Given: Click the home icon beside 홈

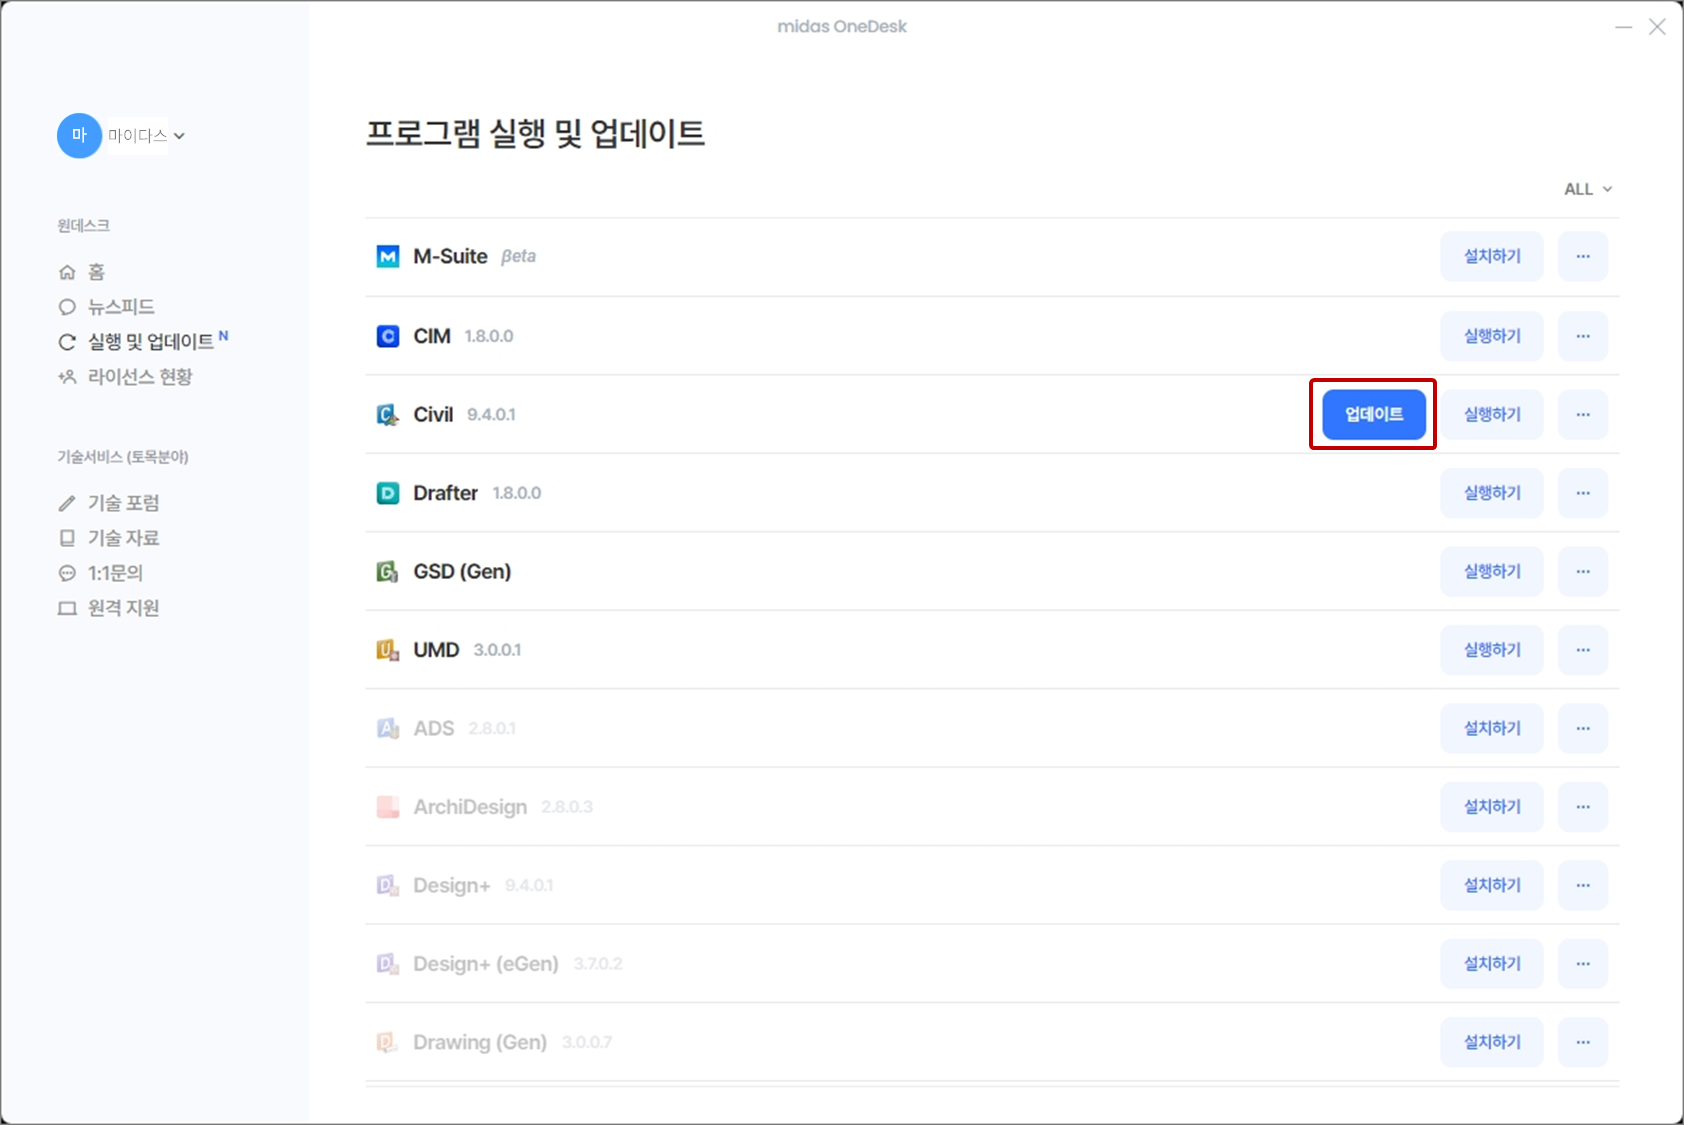Looking at the screenshot, I should click(67, 272).
